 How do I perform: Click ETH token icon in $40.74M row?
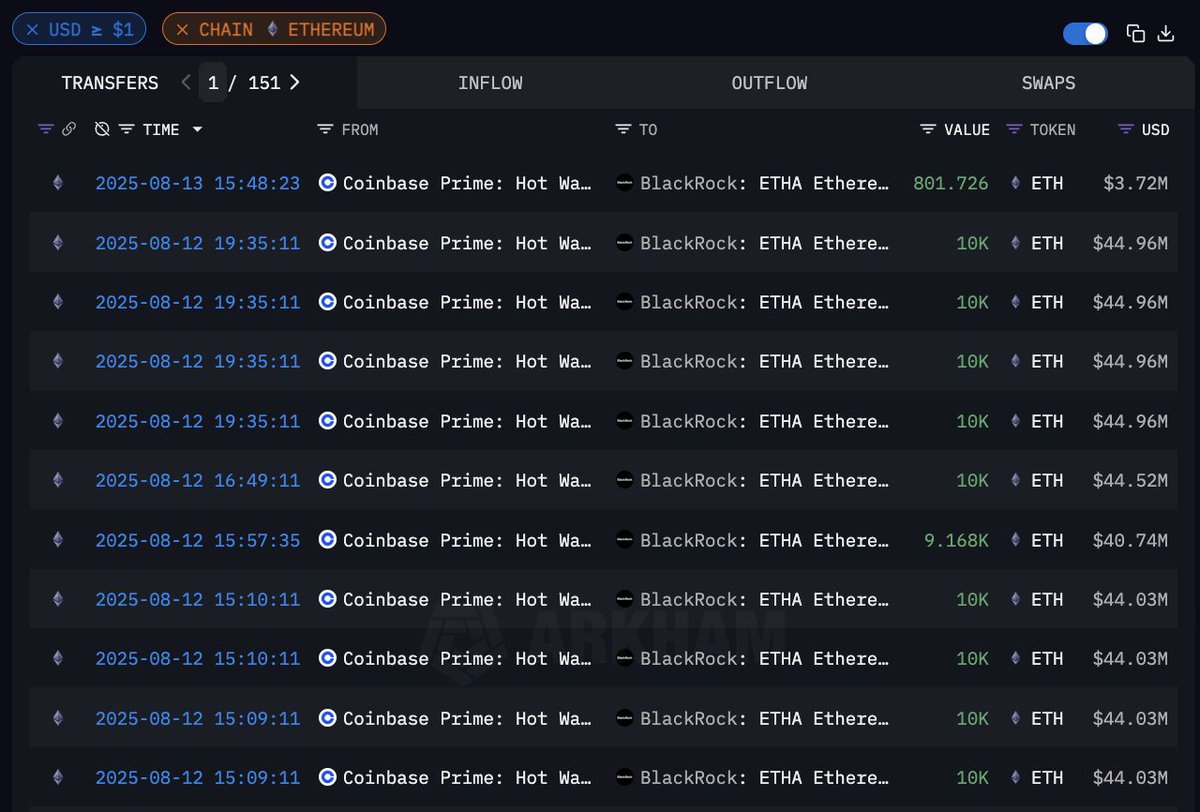[x=1016, y=540]
